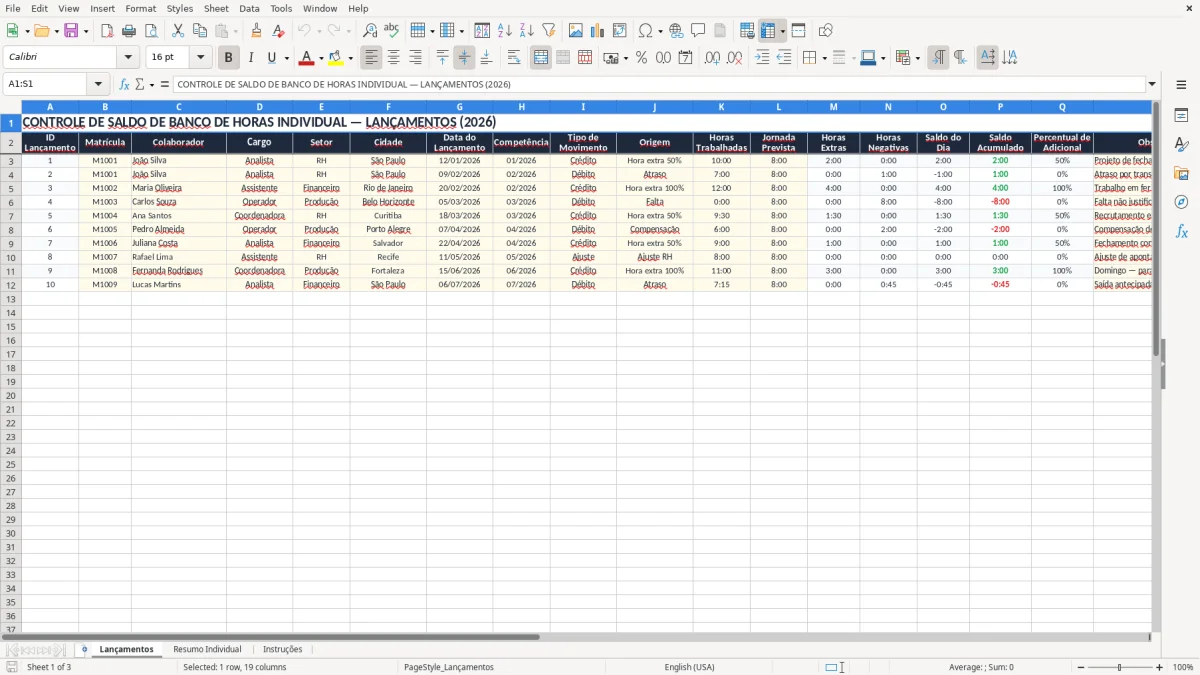
Task: Open the sidebar Gallery panel
Action: pyautogui.click(x=1182, y=174)
